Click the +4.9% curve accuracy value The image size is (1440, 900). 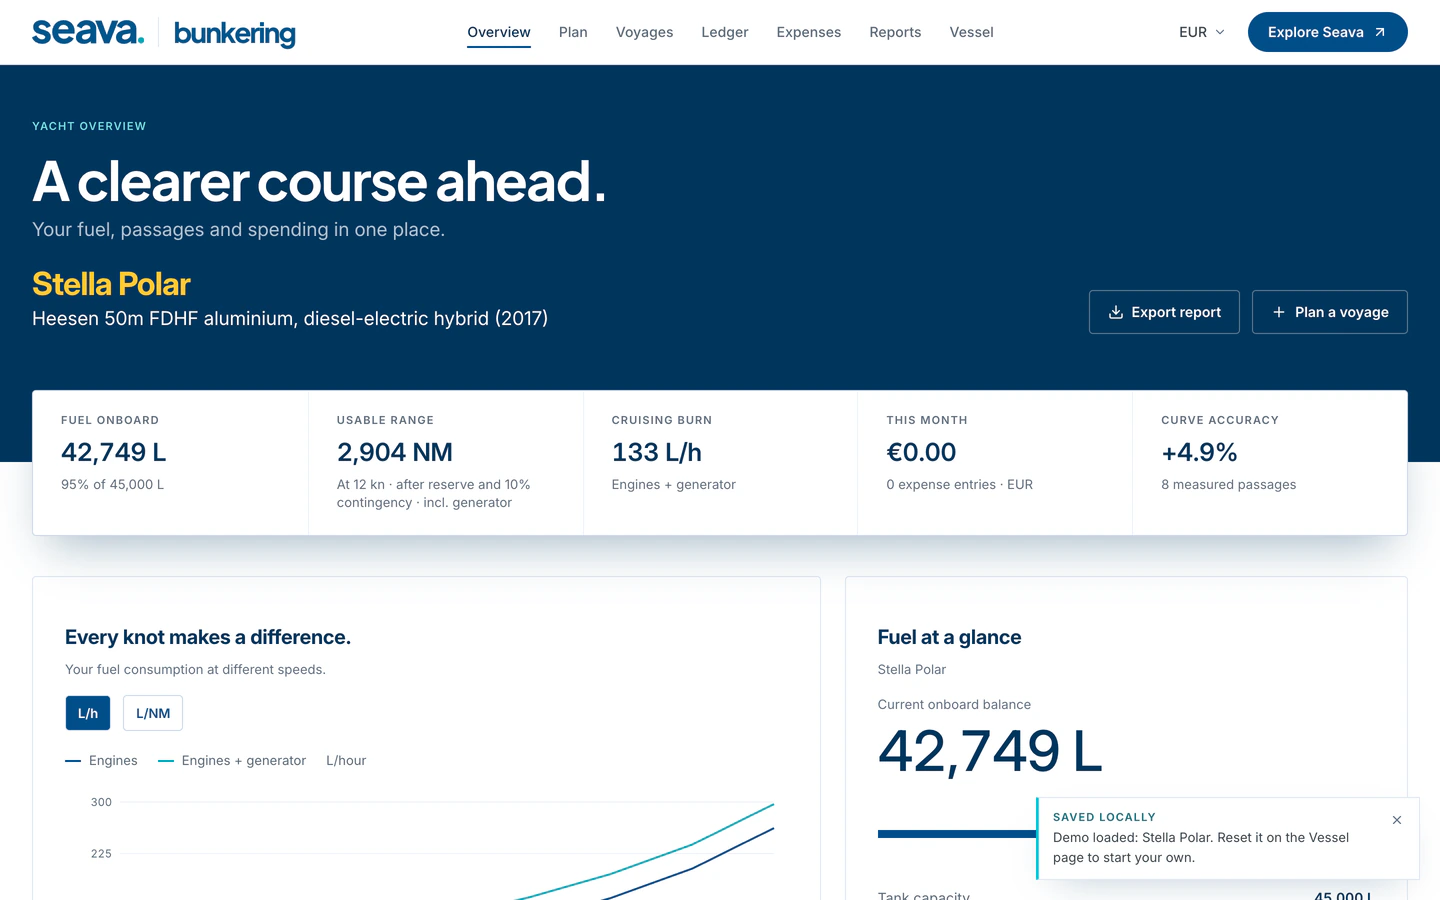[x=1199, y=452]
